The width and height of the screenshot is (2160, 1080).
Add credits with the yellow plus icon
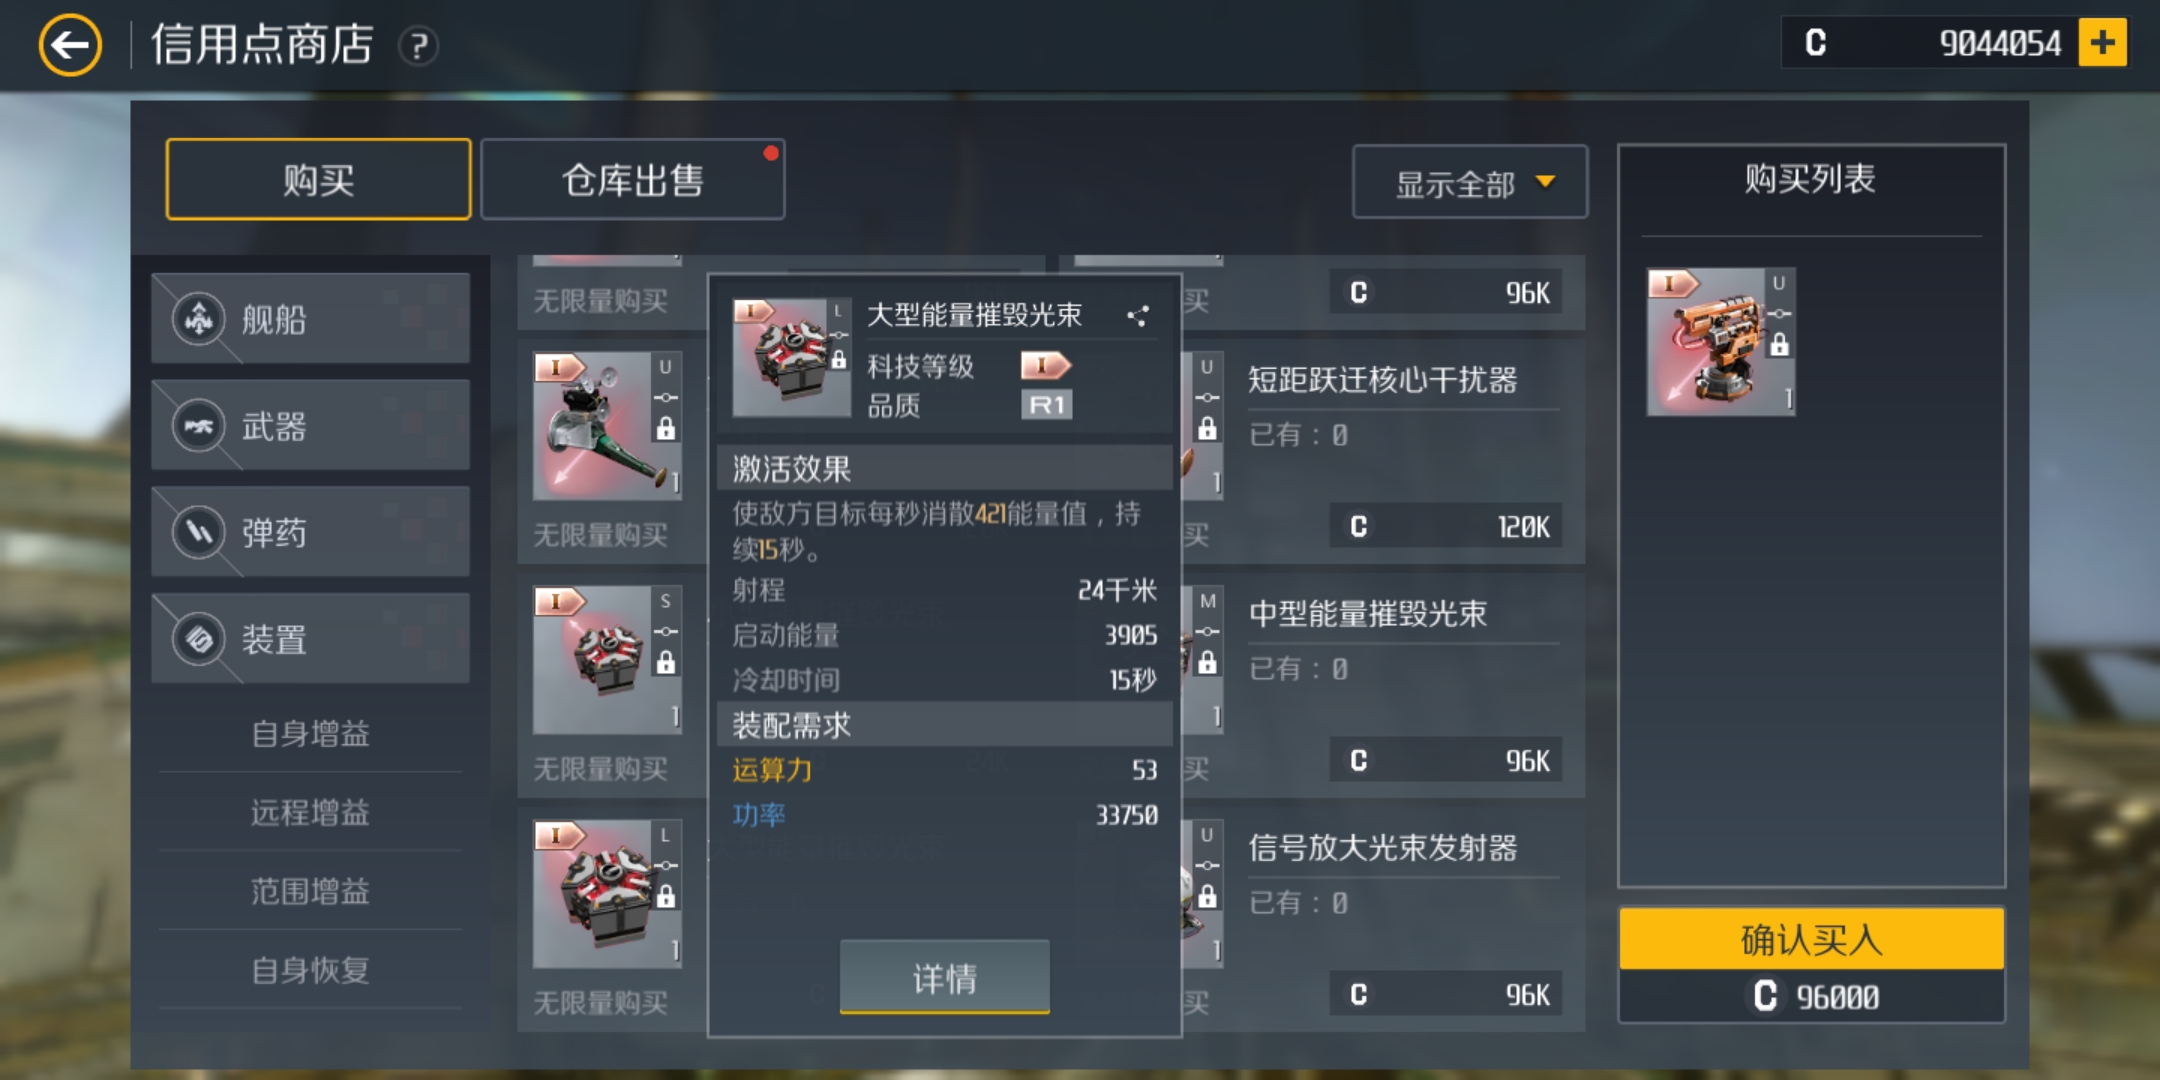[x=2102, y=43]
